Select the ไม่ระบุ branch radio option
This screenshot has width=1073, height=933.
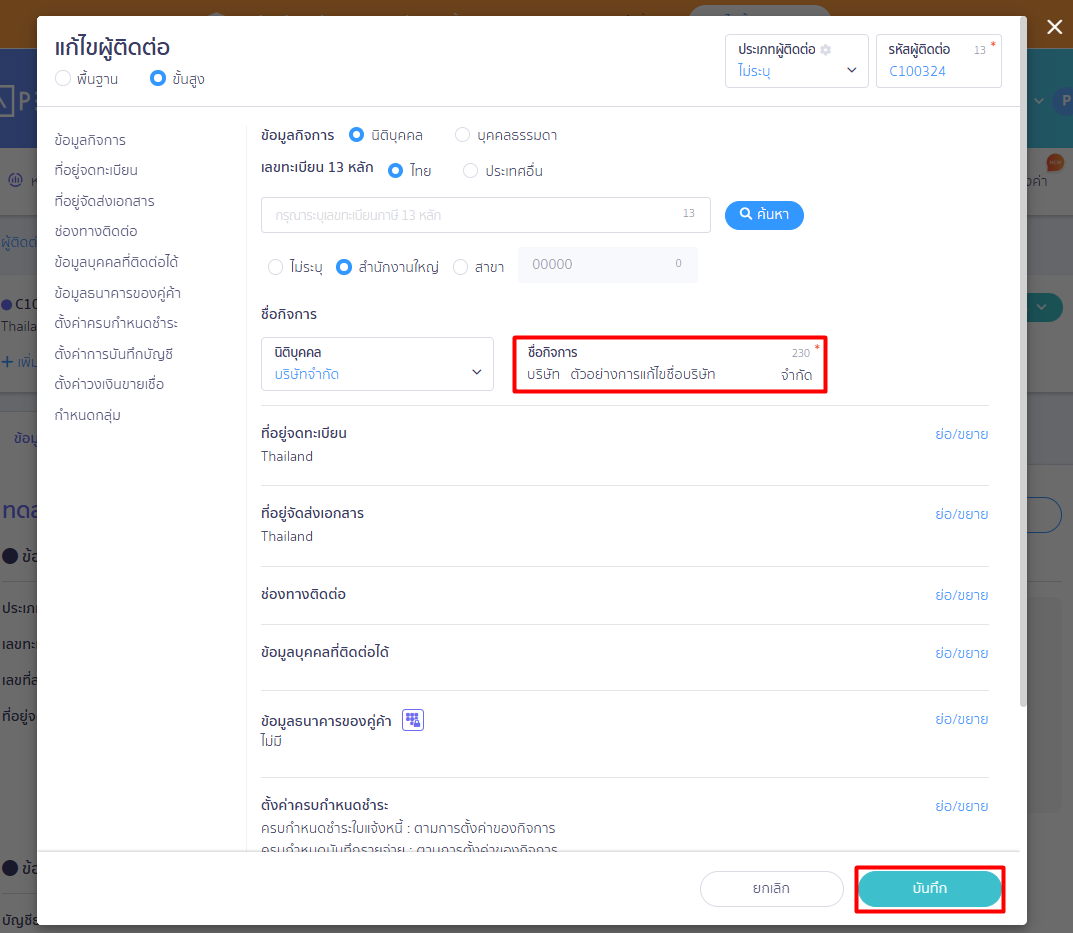pos(276,267)
